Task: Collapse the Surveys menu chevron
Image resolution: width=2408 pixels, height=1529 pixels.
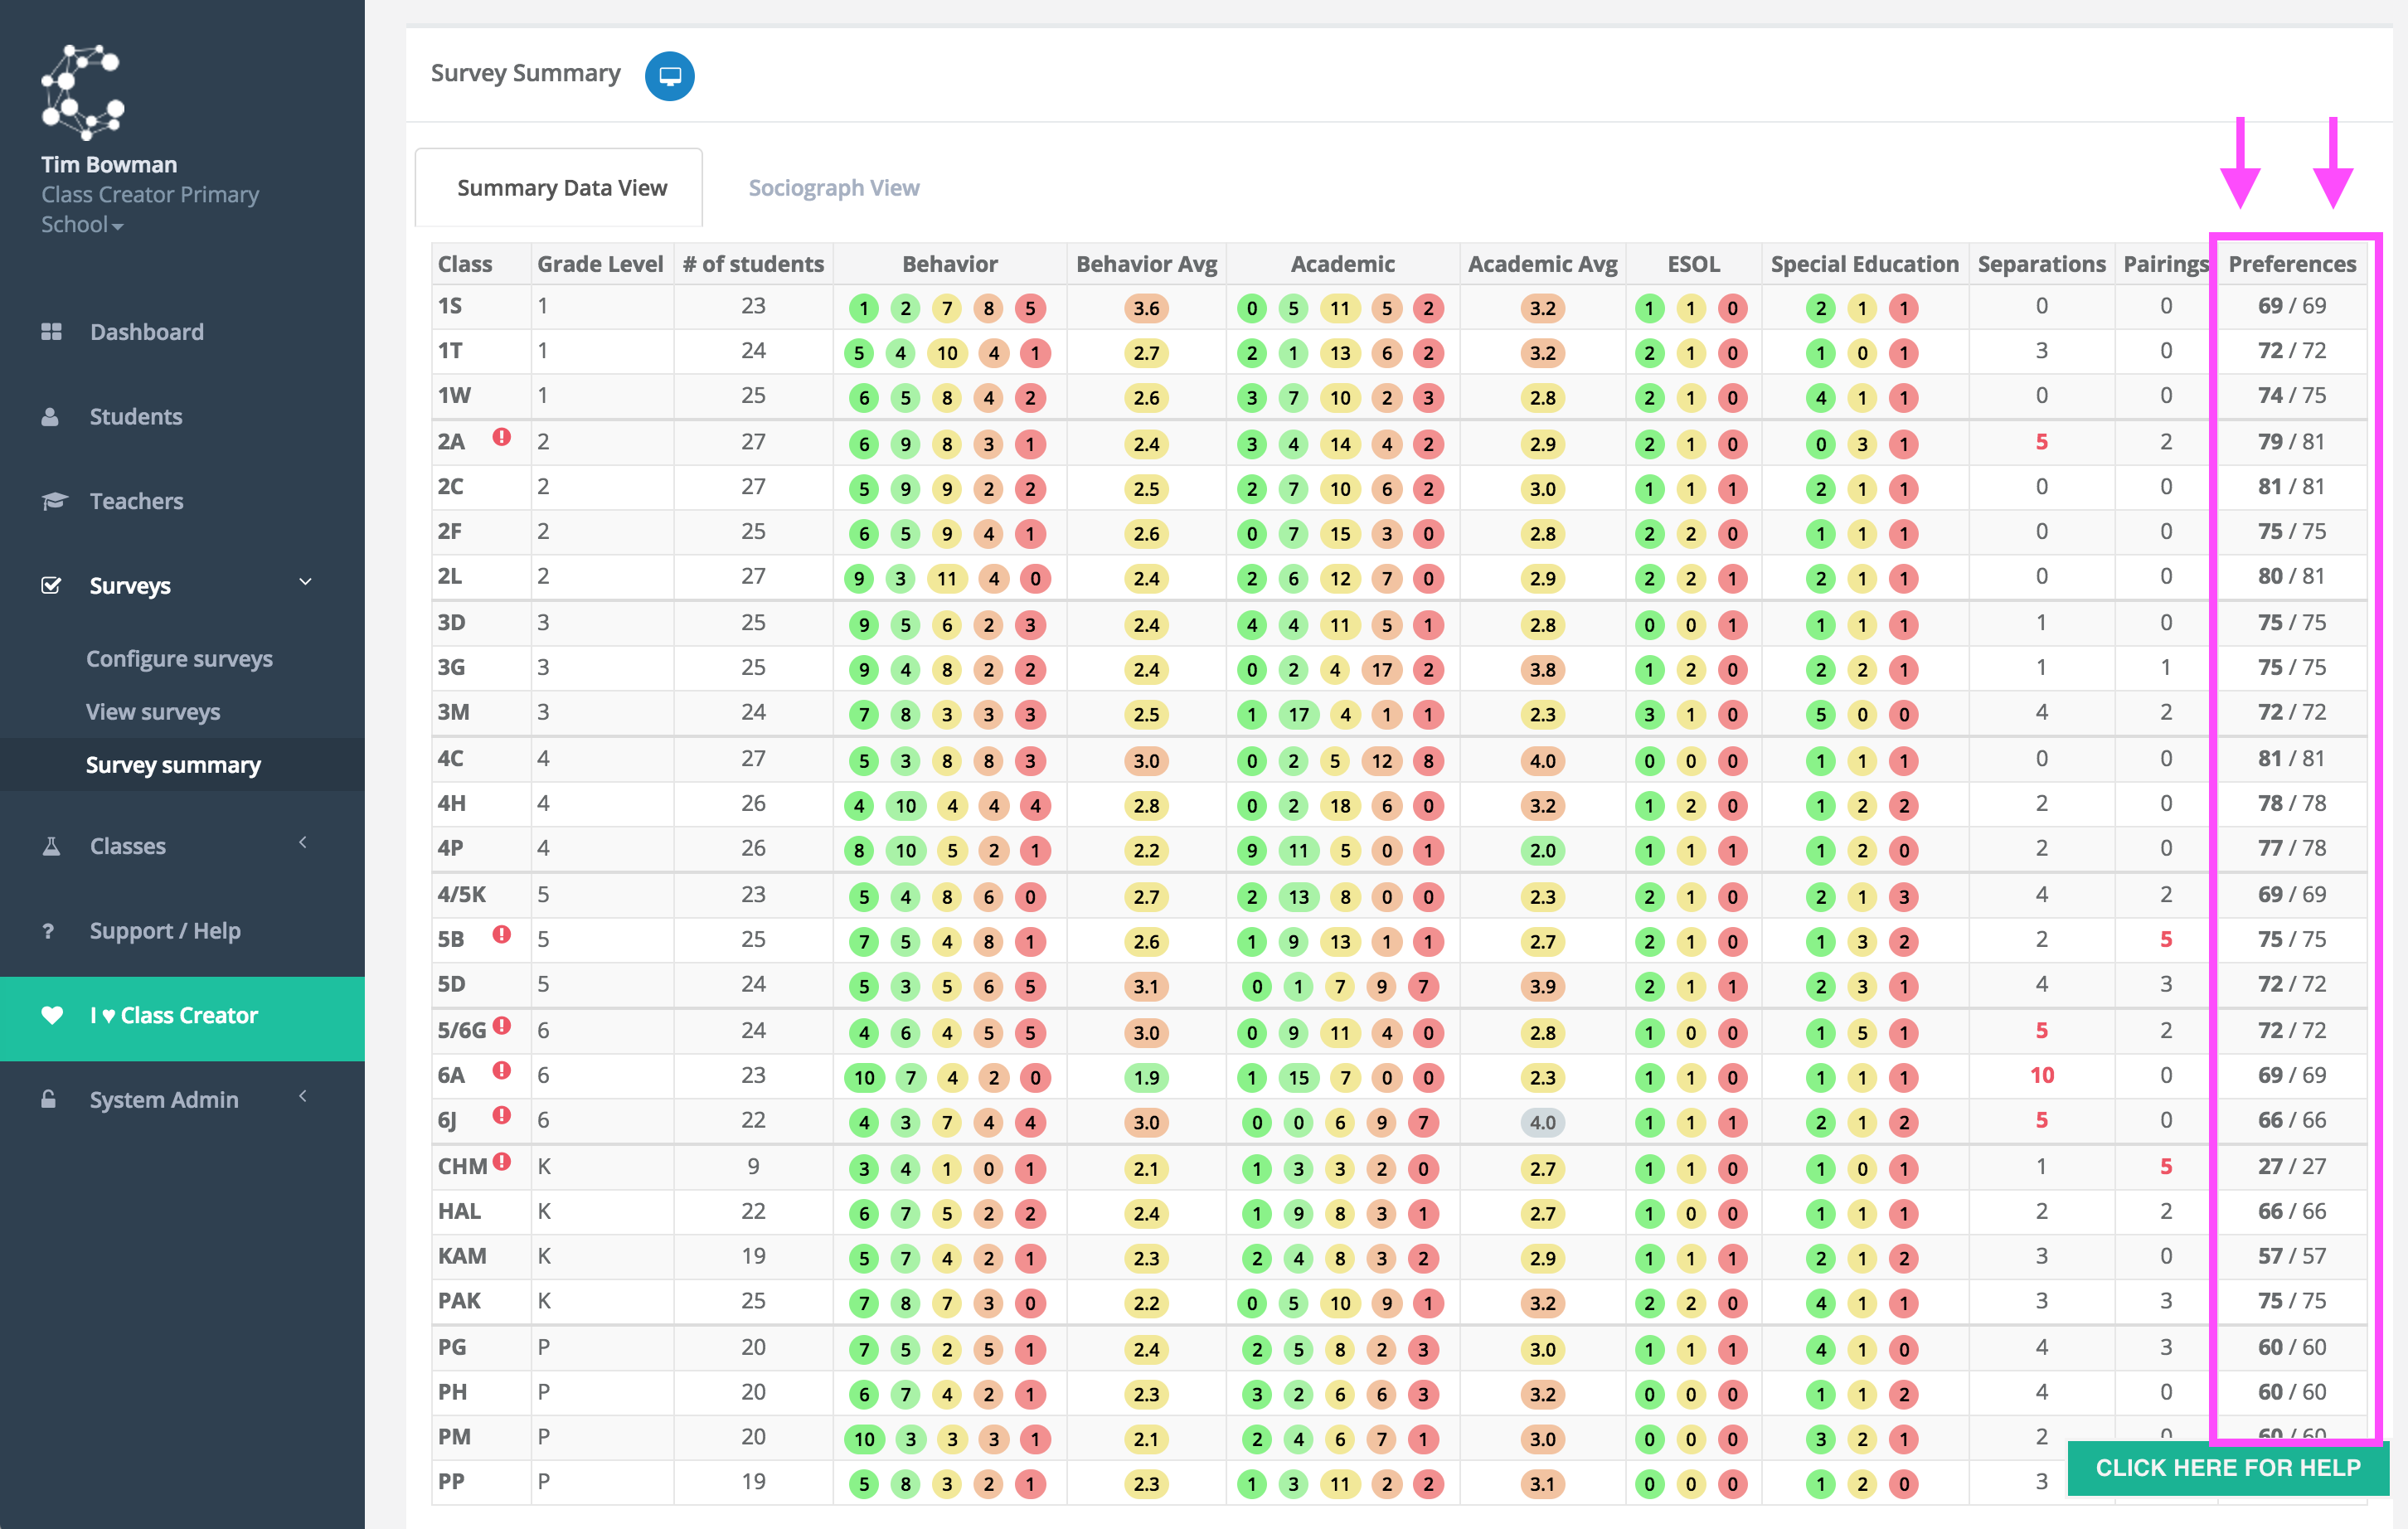Action: [306, 582]
